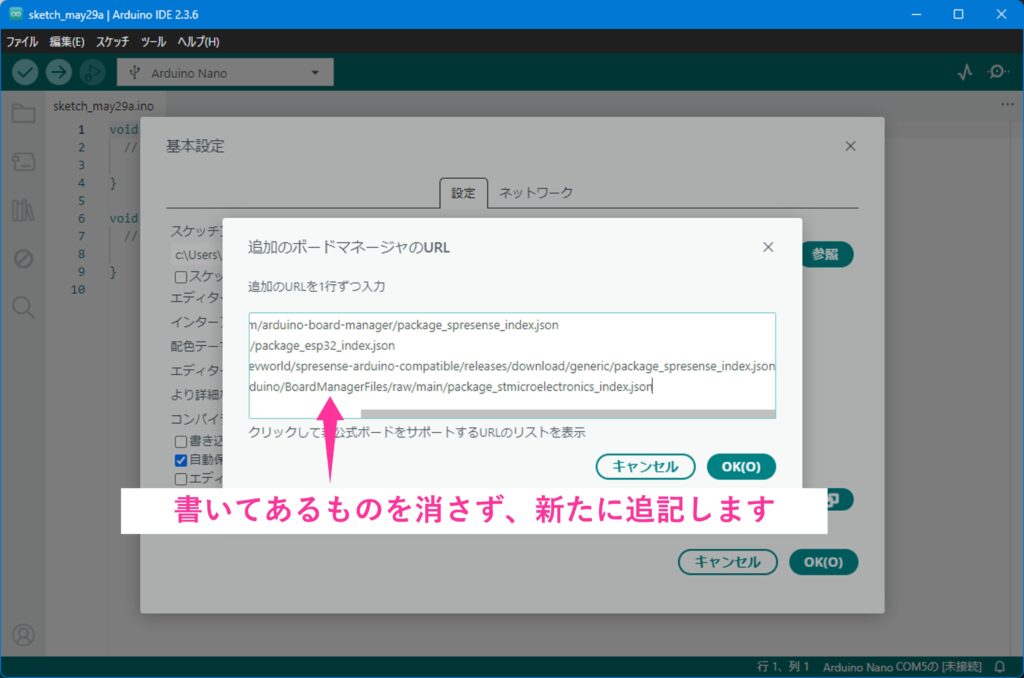Click Arduino Nano COM5 status bar text

pos(902,667)
